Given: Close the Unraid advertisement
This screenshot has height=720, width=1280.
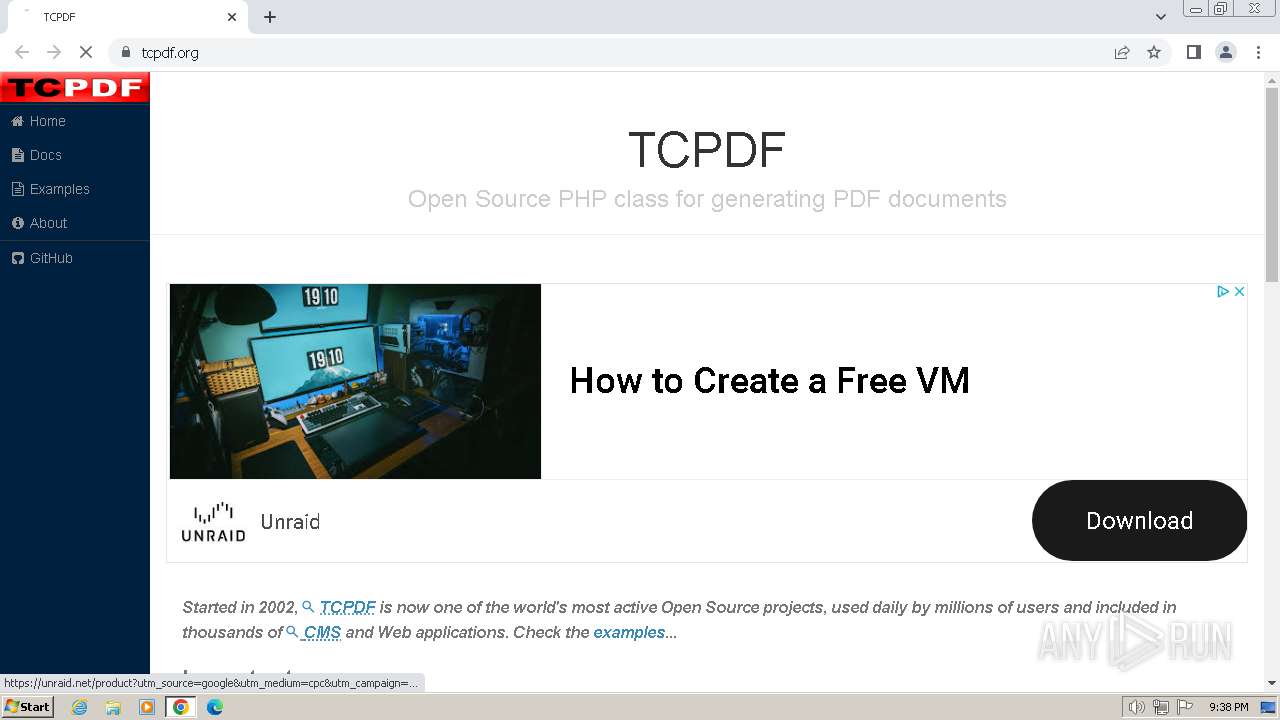Looking at the screenshot, I should coord(1239,292).
